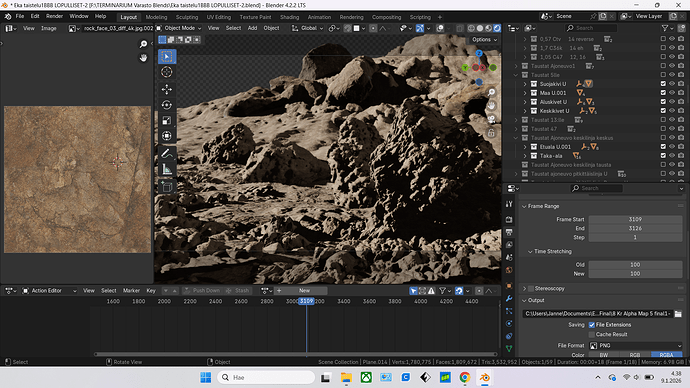The height and width of the screenshot is (388, 690).
Task: Collapse the Taustat 5lle collection
Action: [x=516, y=75]
